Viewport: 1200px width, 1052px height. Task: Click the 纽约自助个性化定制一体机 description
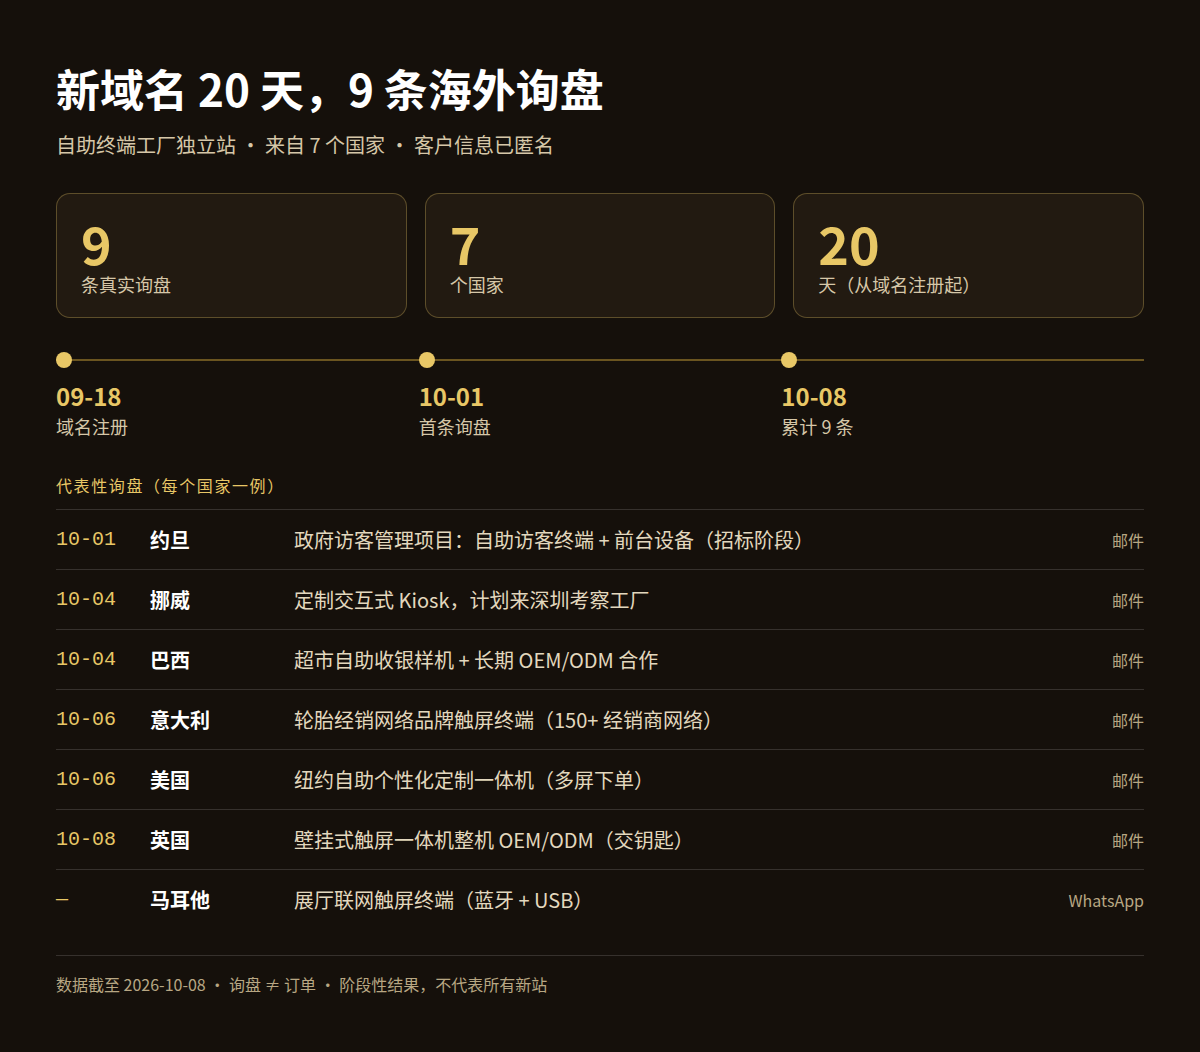pyautogui.click(x=471, y=780)
